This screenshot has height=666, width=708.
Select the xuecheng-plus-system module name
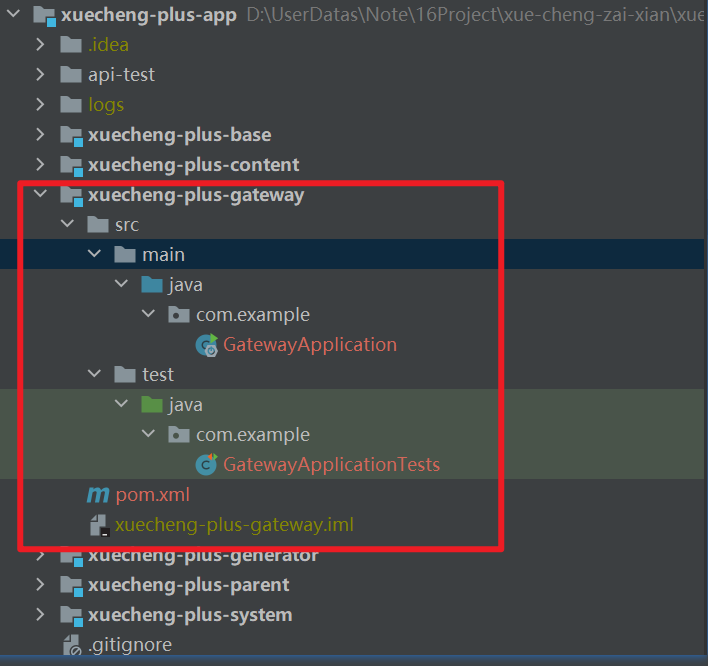tap(190, 615)
